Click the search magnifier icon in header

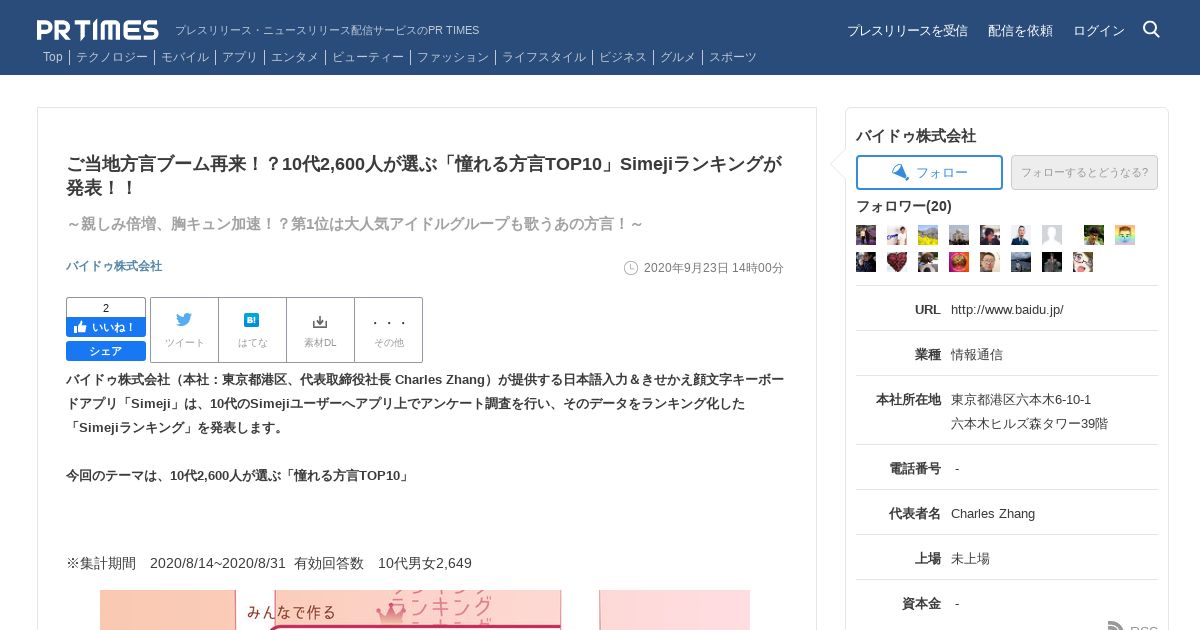1151,30
